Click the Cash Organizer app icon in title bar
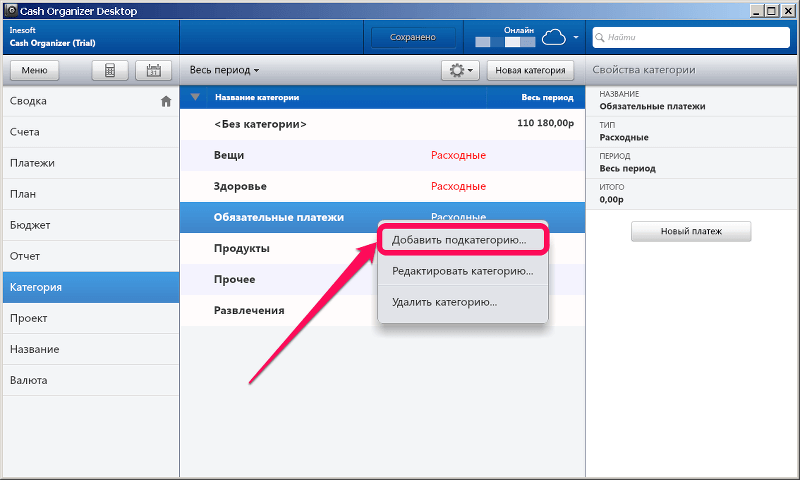The width and height of the screenshot is (800, 480). tap(11, 10)
